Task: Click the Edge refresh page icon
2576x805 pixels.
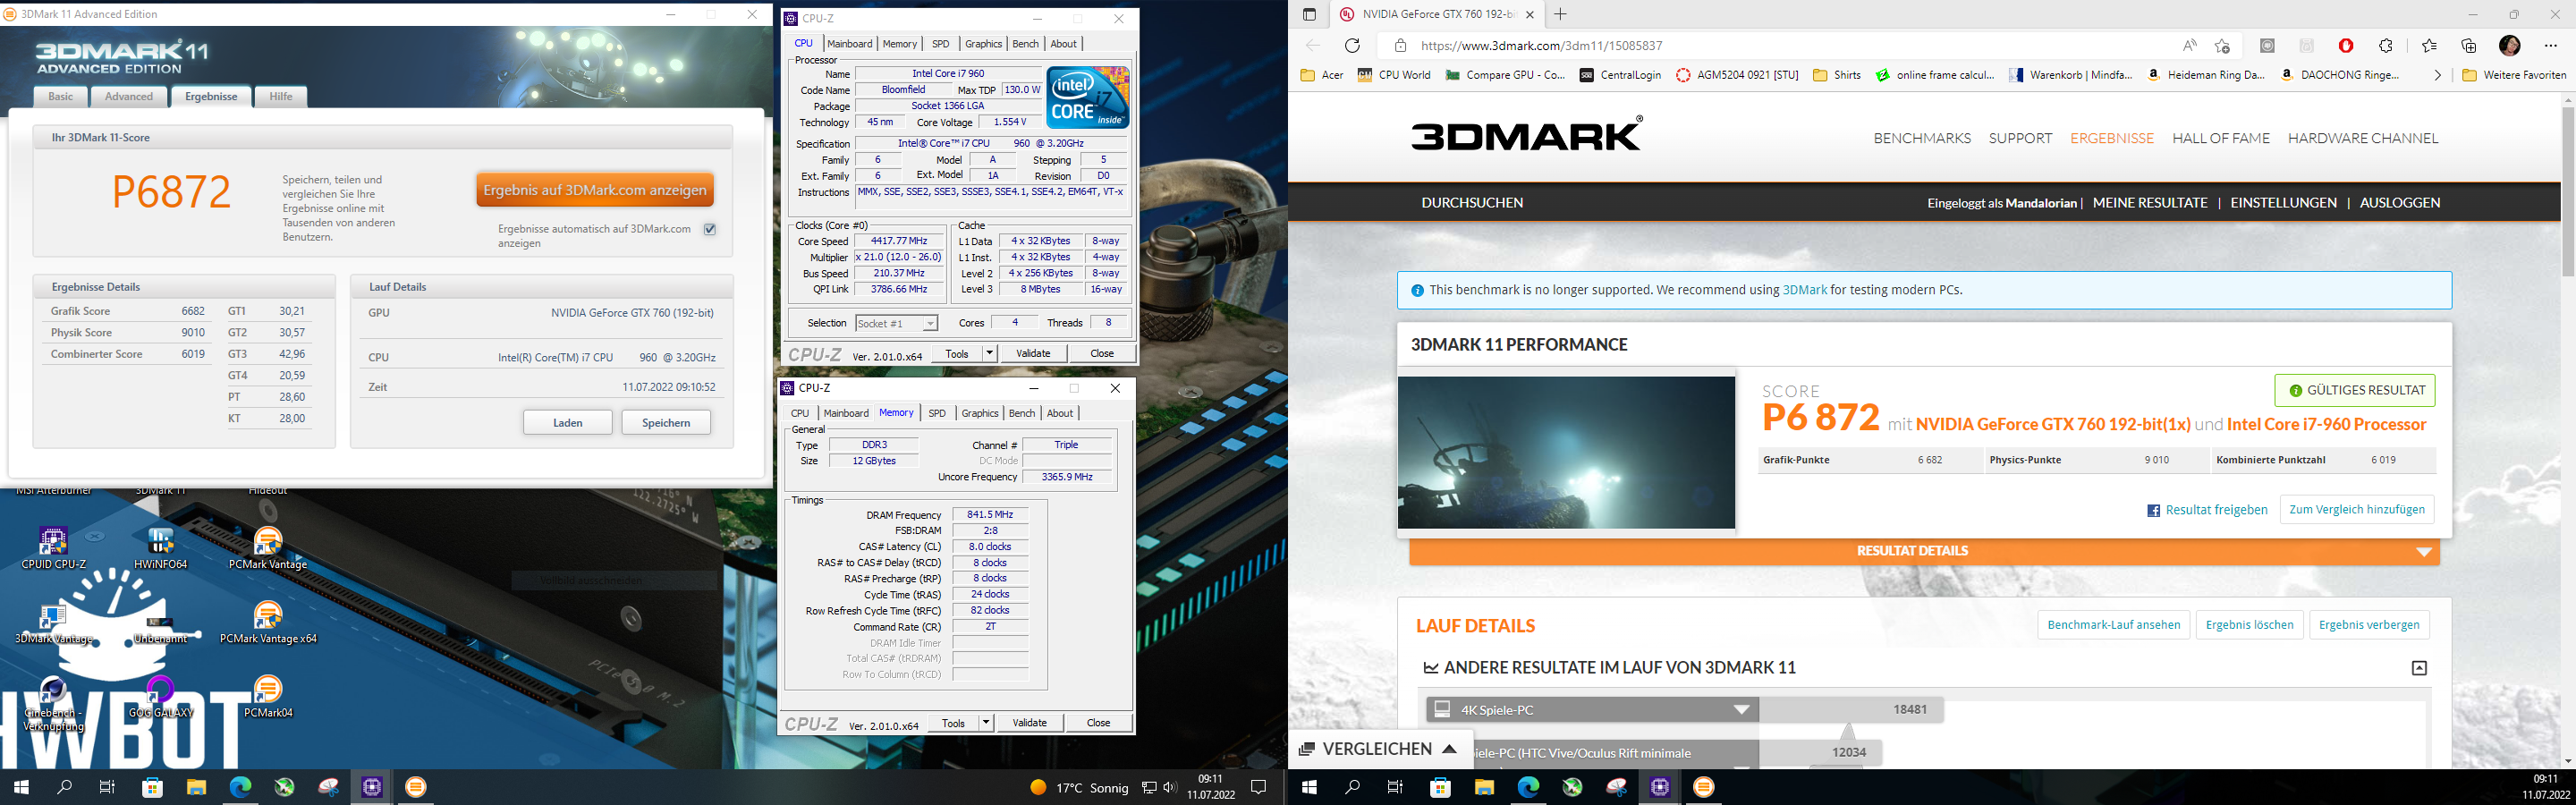Action: click(x=1352, y=45)
